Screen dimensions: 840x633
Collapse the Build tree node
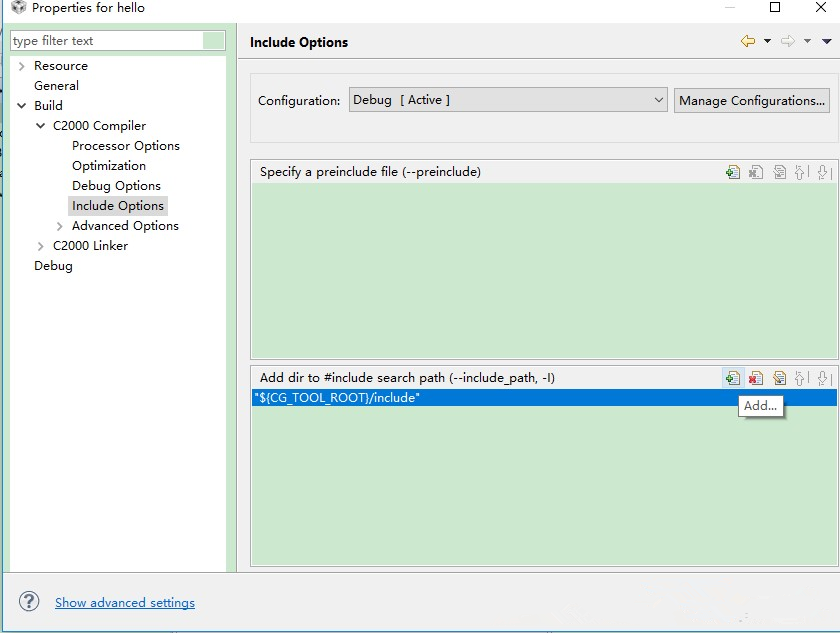tap(21, 106)
